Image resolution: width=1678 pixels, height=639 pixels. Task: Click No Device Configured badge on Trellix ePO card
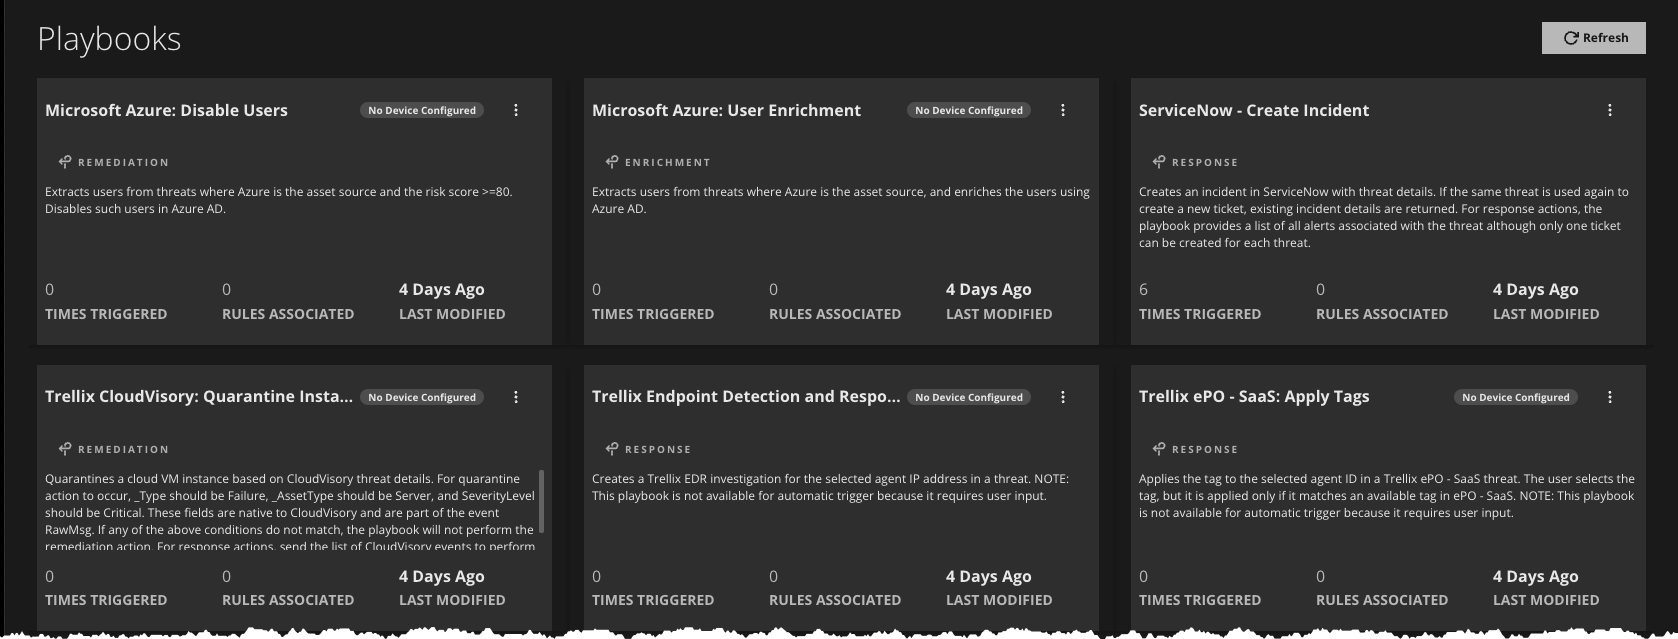pyautogui.click(x=1516, y=397)
